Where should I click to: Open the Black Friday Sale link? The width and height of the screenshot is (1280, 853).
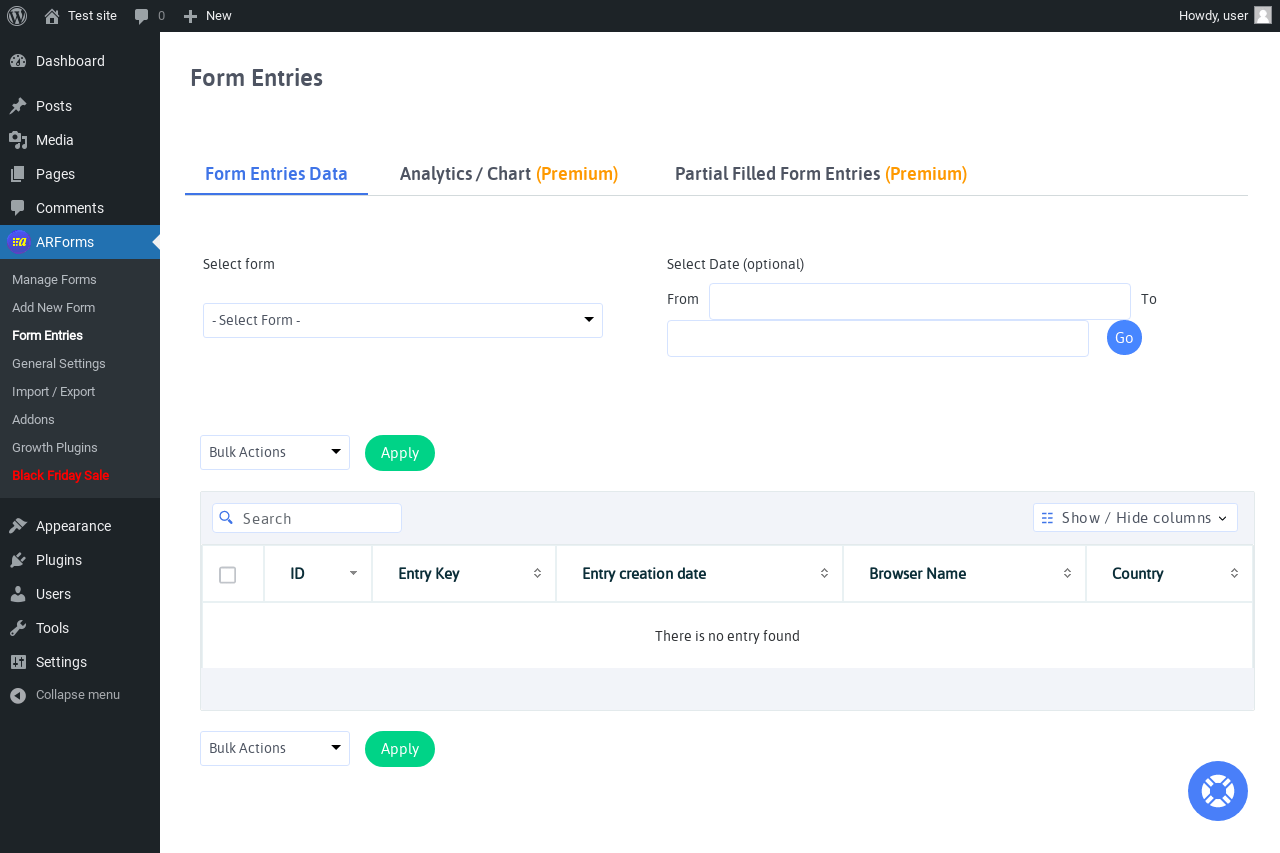point(61,476)
